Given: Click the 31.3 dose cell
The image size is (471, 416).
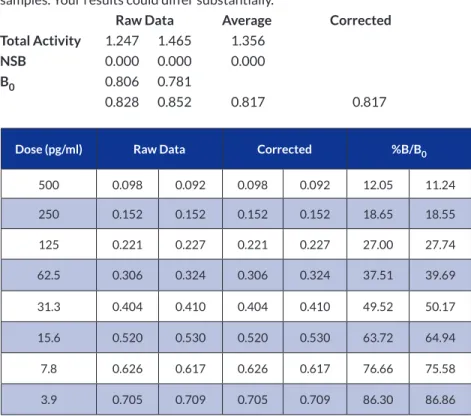Looking at the screenshot, I should (49, 306).
